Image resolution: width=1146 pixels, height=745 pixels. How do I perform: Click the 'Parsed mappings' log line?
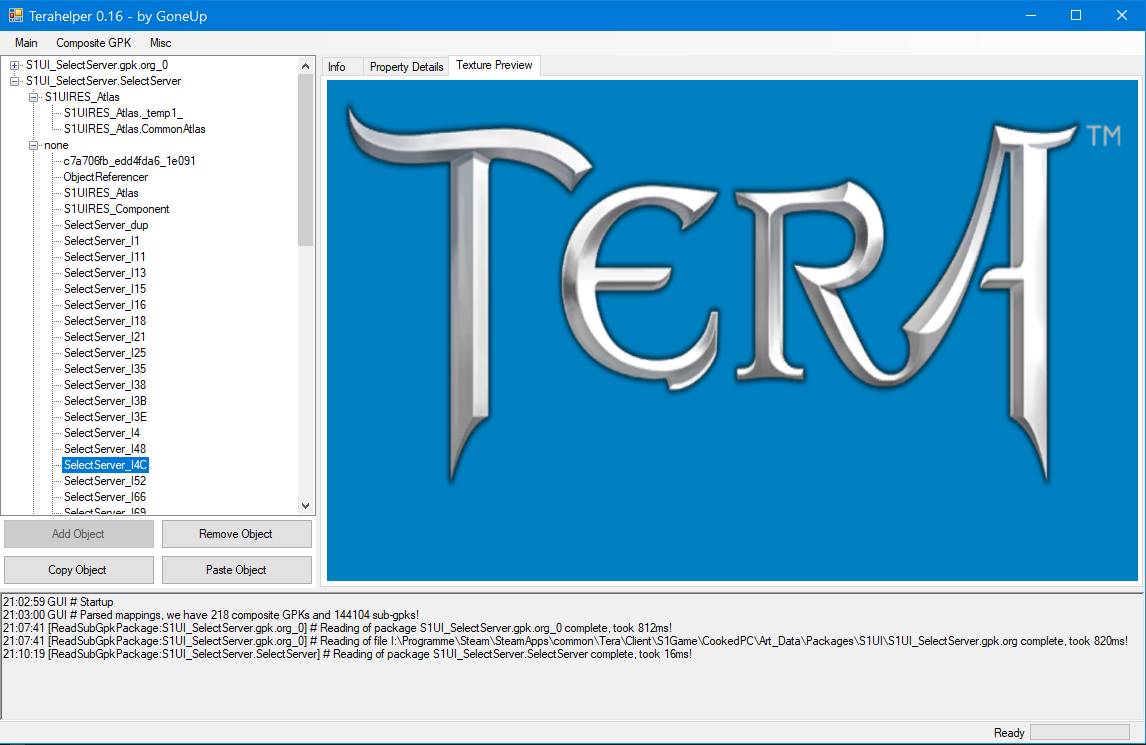click(x=210, y=616)
